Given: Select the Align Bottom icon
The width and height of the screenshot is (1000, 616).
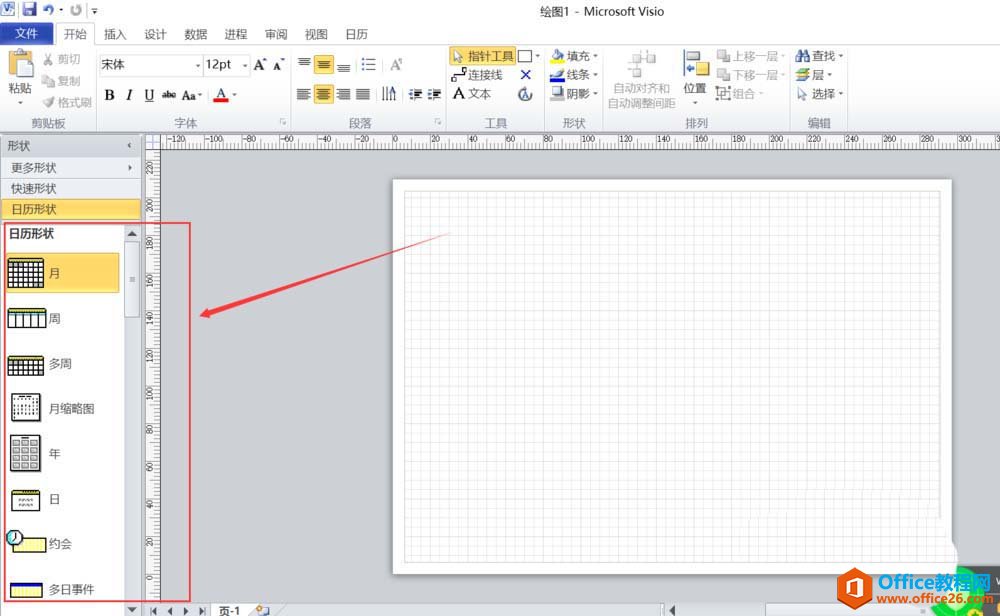Looking at the screenshot, I should (344, 66).
